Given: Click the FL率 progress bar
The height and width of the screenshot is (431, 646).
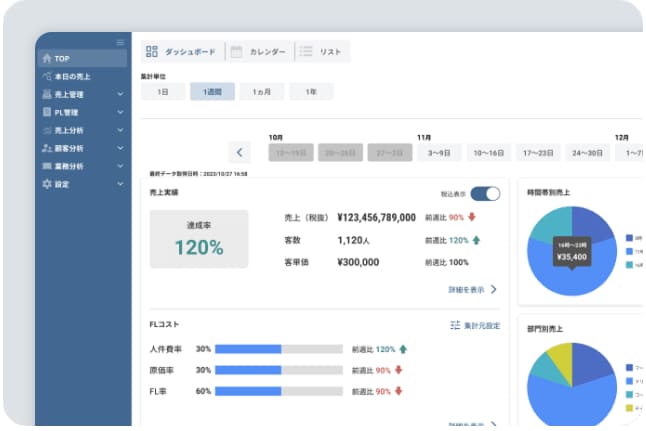Looking at the screenshot, I should pyautogui.click(x=279, y=391).
